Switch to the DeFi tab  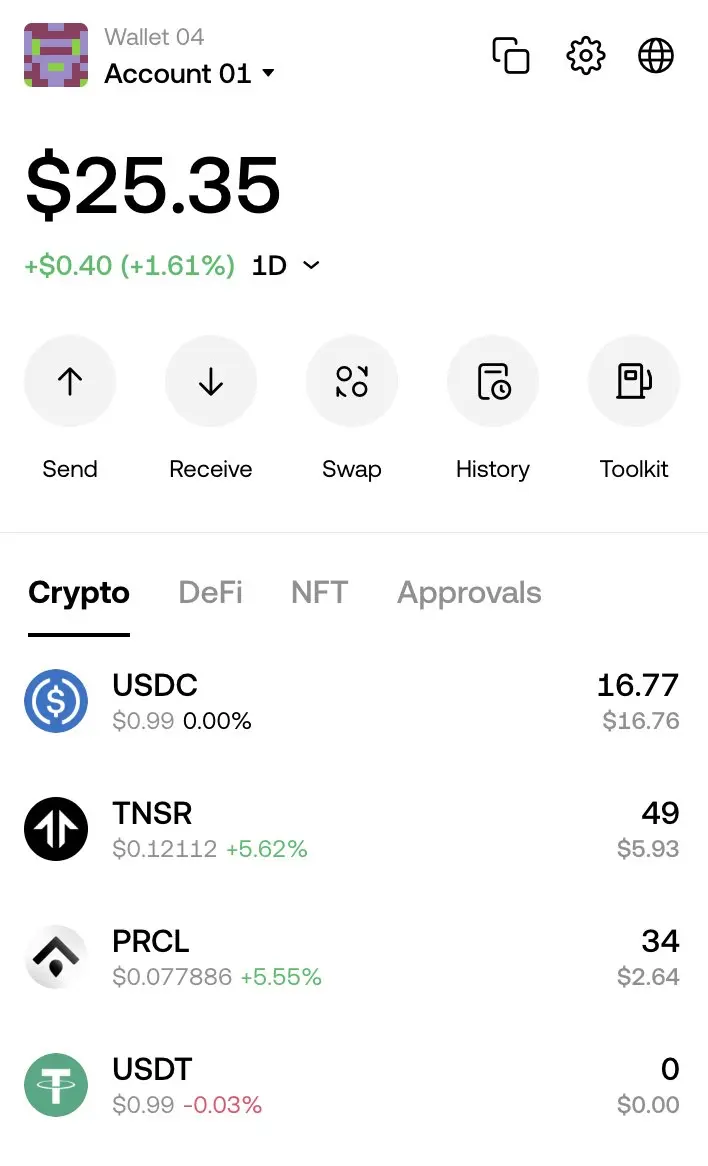(x=210, y=593)
